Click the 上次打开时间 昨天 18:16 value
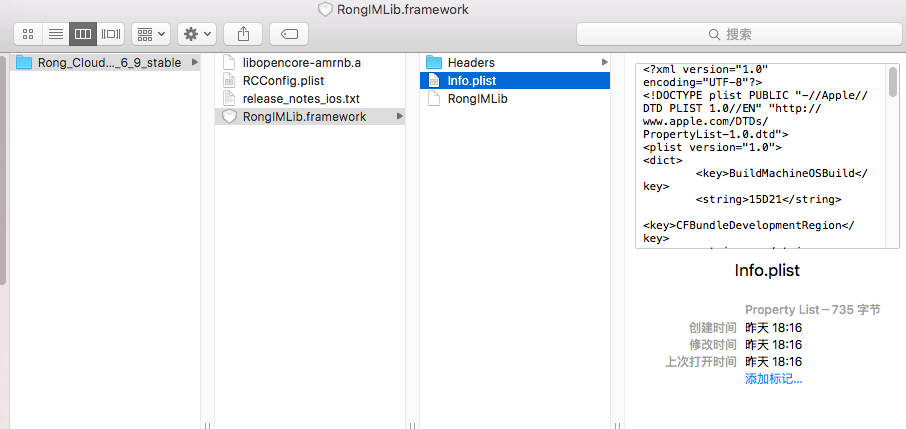This screenshot has width=906, height=429. pos(773,362)
